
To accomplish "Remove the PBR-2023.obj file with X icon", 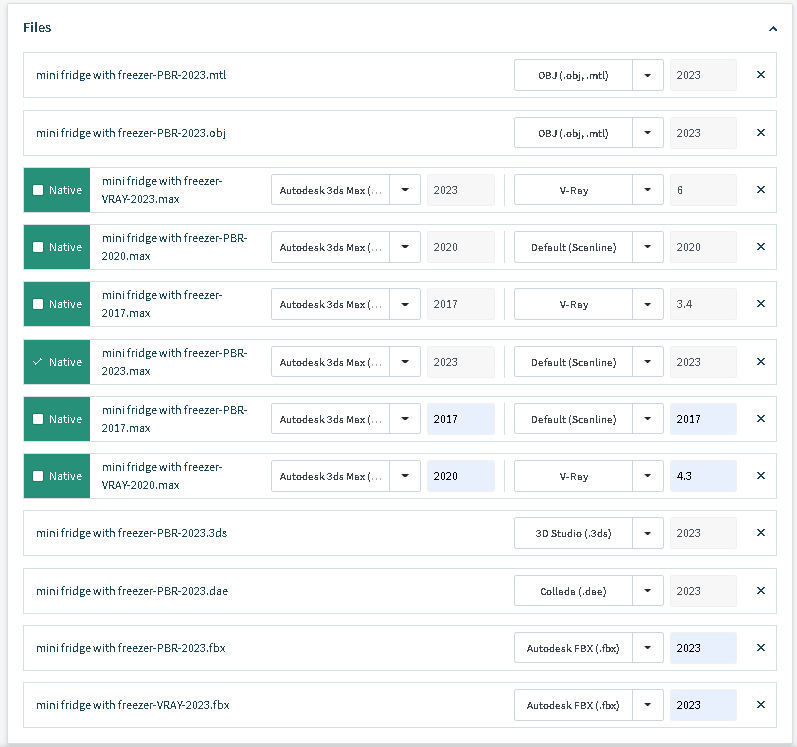I will [x=761, y=133].
